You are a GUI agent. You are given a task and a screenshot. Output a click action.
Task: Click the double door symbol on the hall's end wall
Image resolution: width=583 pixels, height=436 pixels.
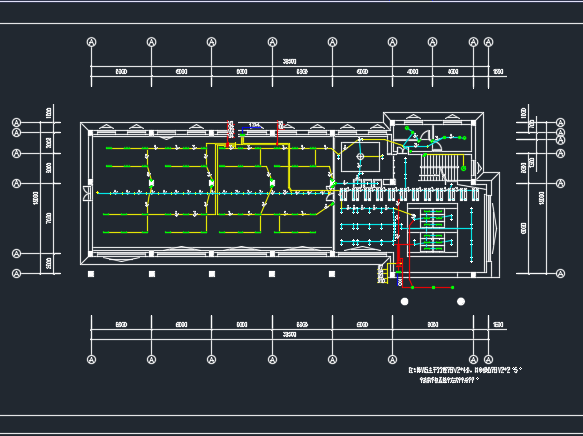[87, 193]
